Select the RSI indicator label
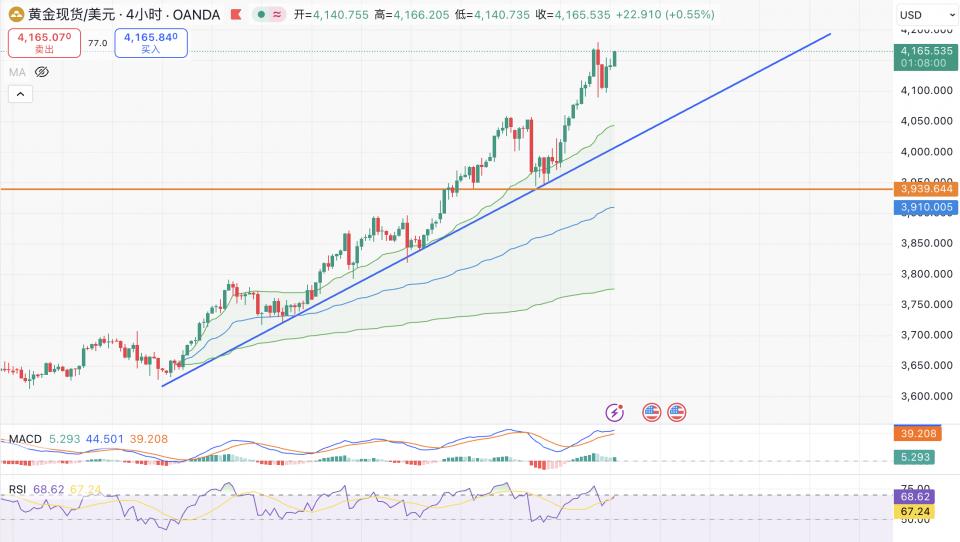The image size is (960, 542). [17, 489]
